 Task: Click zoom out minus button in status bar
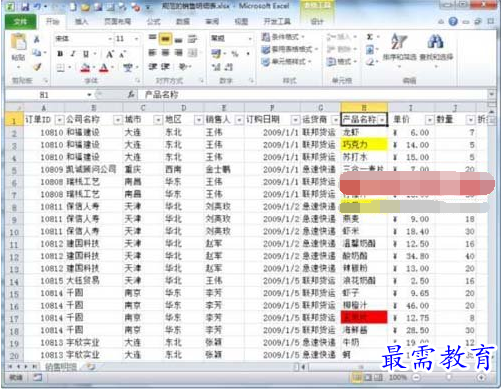pos(416,377)
